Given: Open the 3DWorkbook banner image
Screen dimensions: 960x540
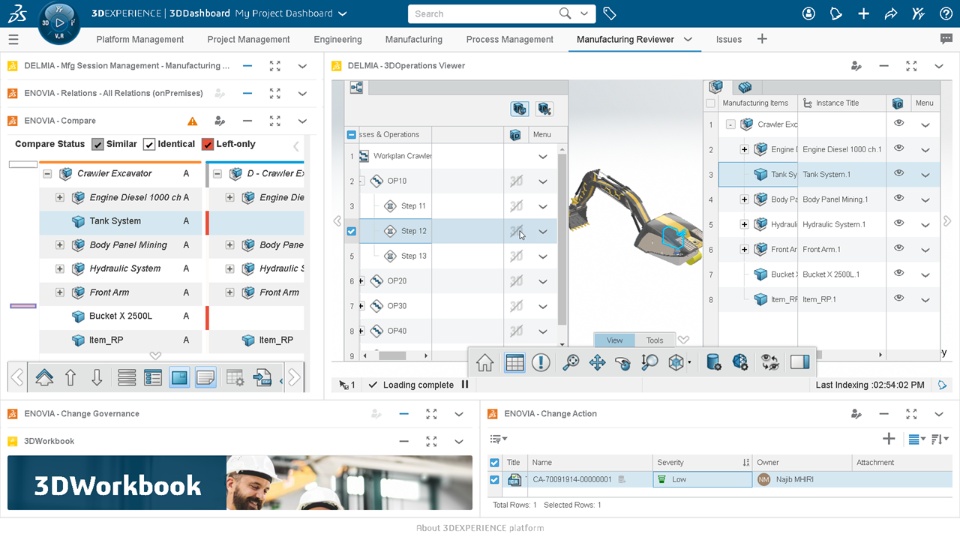Looking at the screenshot, I should (240, 482).
